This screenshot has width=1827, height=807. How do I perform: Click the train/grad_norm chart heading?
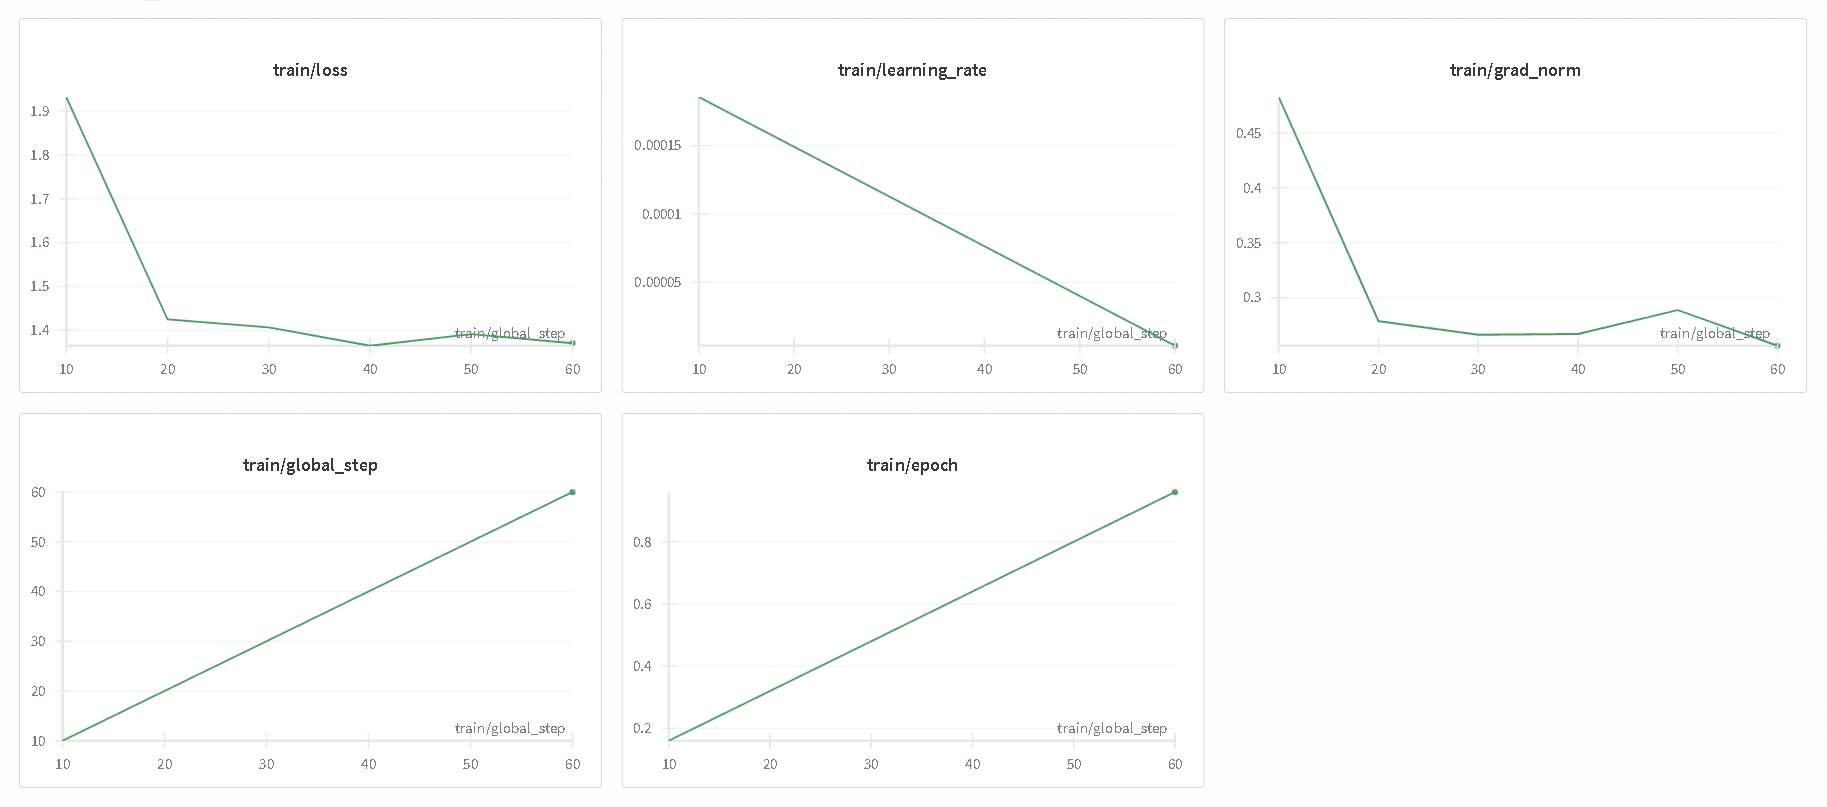pos(1515,70)
